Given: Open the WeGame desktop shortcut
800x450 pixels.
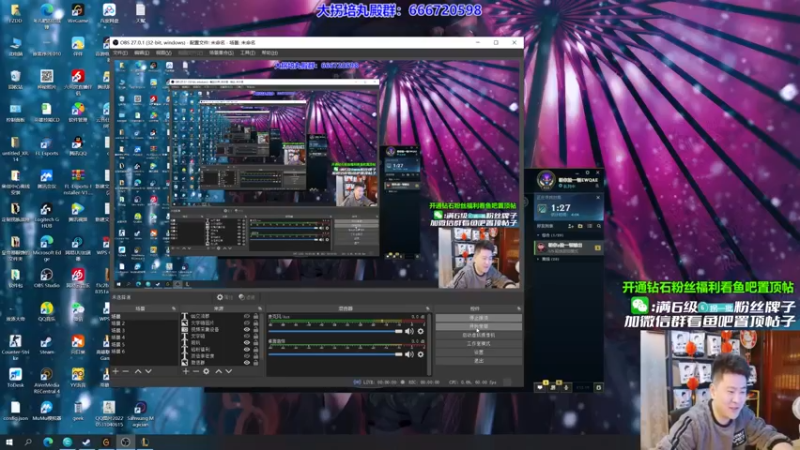Looking at the screenshot, I should [78, 13].
